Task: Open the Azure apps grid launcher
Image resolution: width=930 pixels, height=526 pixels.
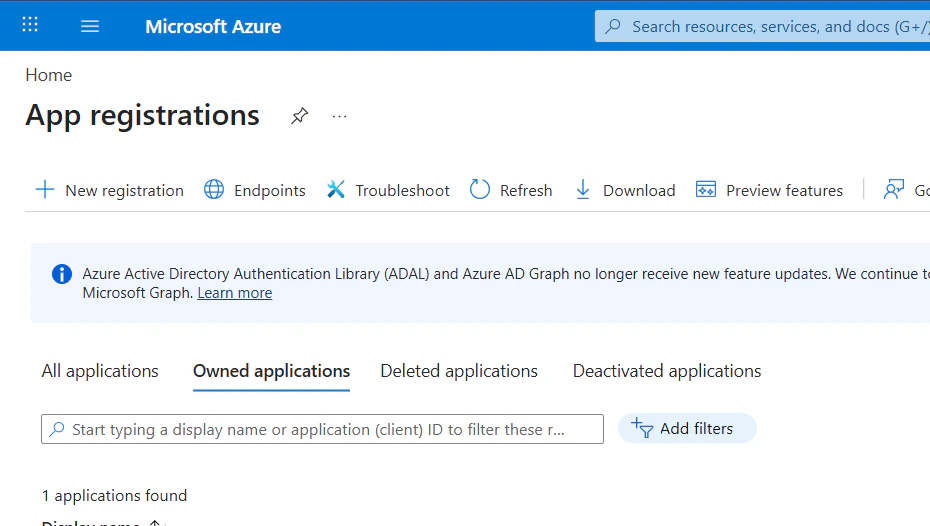Action: [x=30, y=25]
